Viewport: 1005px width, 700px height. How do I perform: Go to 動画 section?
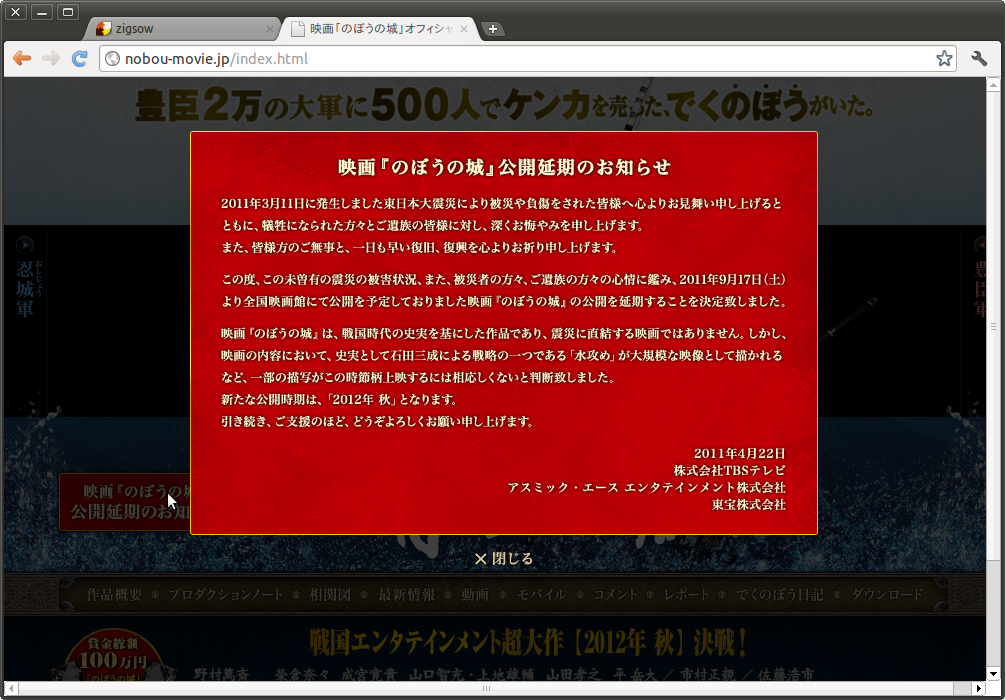475,595
